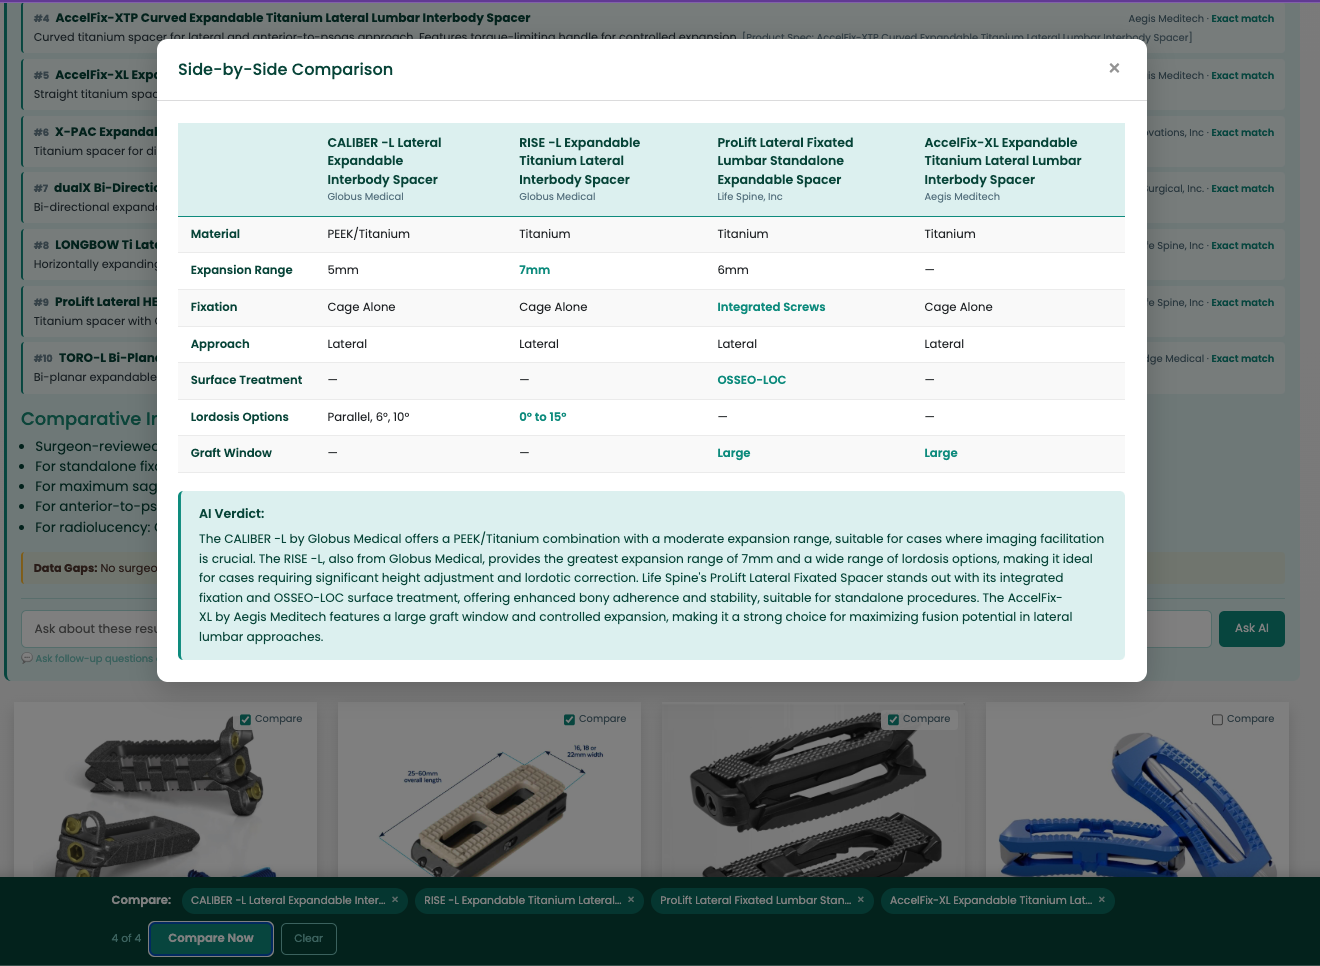This screenshot has height=966, width=1320.
Task: Click the Side-by-Side Comparison title
Action: pyautogui.click(x=285, y=69)
